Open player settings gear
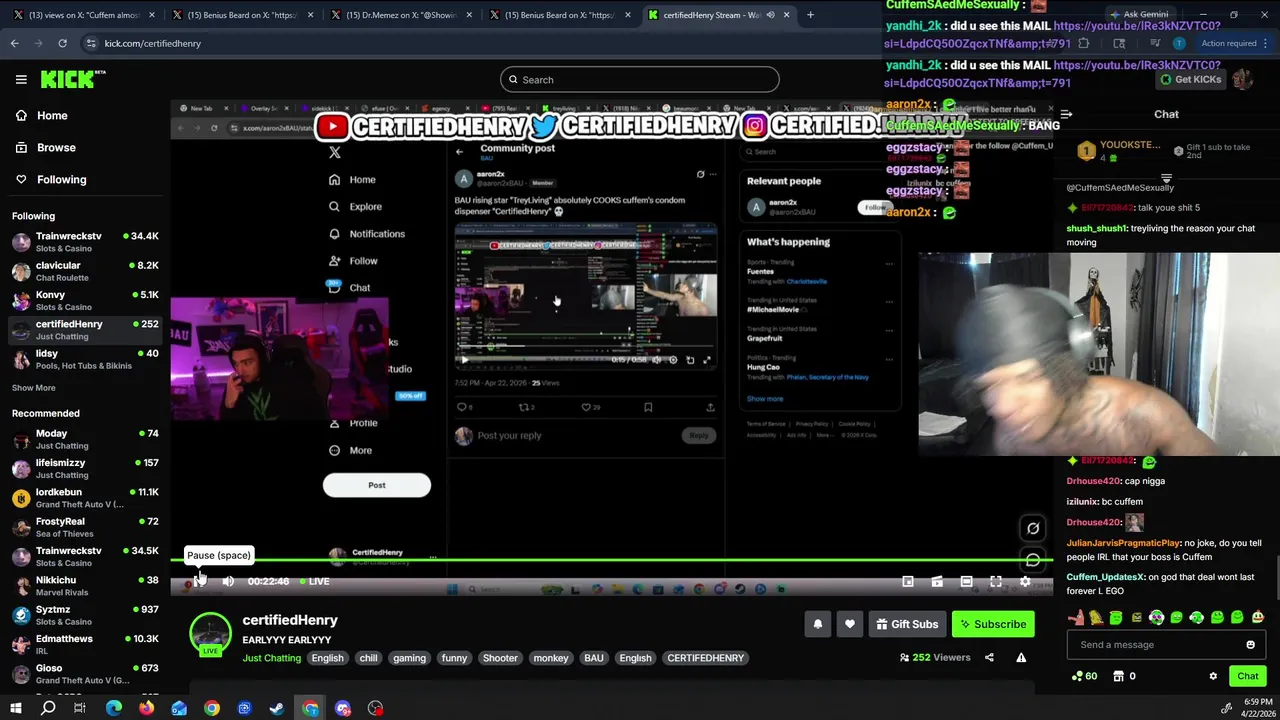Screen dimensions: 1280x720 1025,581
